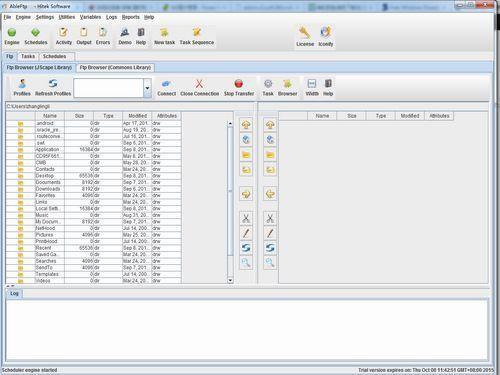500x375 pixels.
Task: Open the Task Sequence icon
Action: (x=197, y=33)
